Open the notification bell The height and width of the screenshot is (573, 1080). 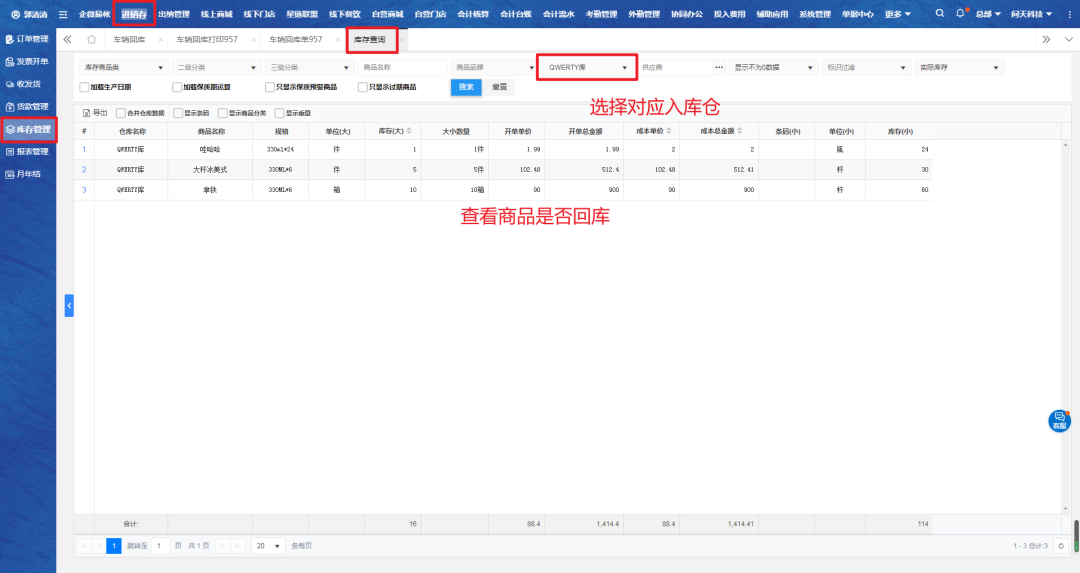tap(960, 14)
